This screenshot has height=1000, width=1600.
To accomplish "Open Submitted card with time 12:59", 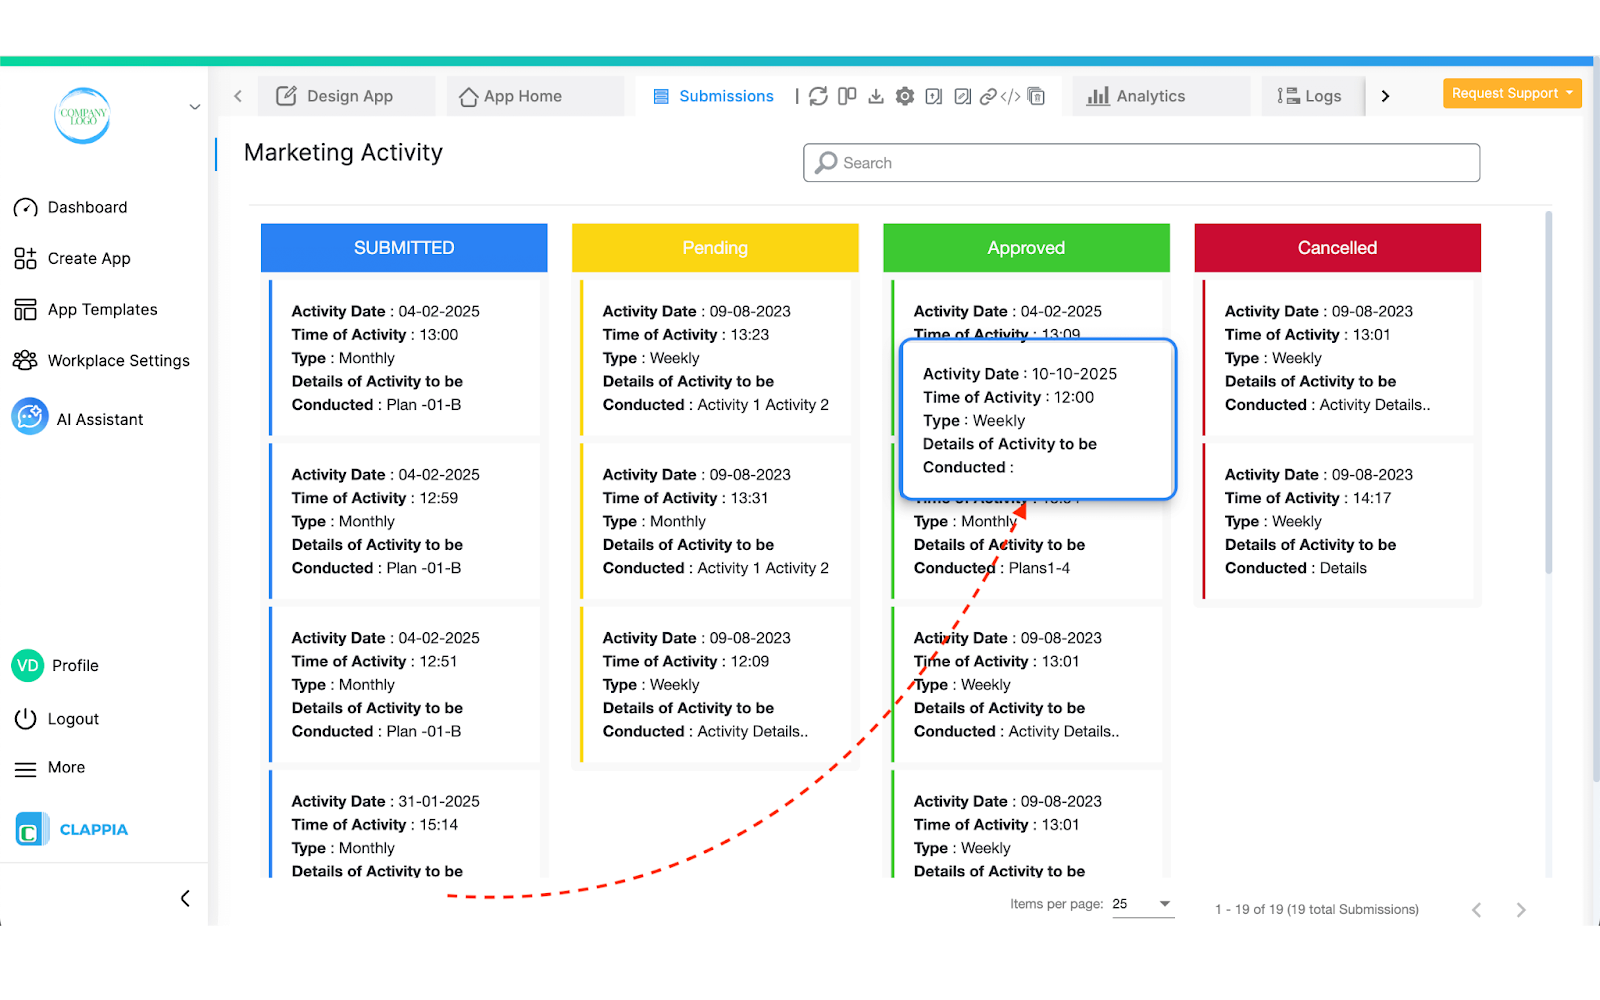I will [x=405, y=521].
